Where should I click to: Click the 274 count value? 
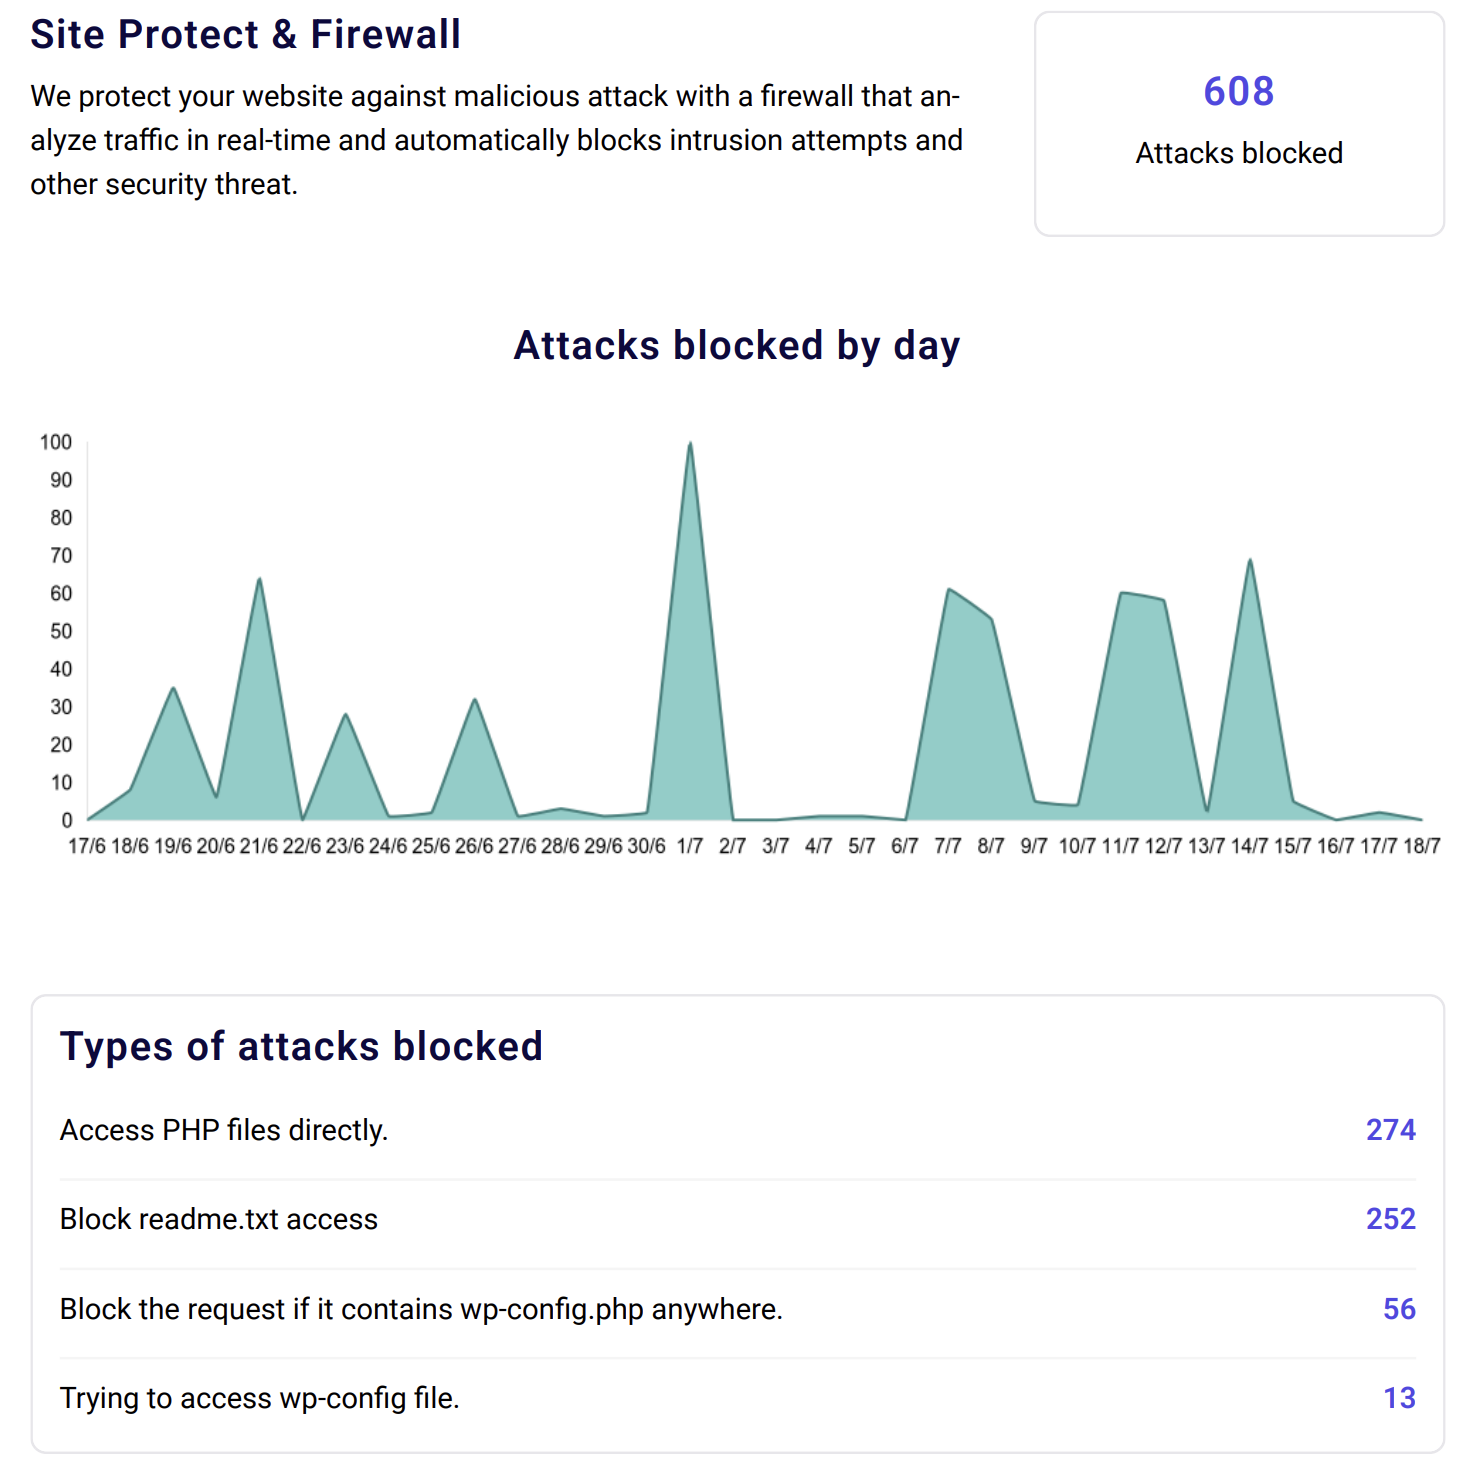[x=1390, y=1130]
